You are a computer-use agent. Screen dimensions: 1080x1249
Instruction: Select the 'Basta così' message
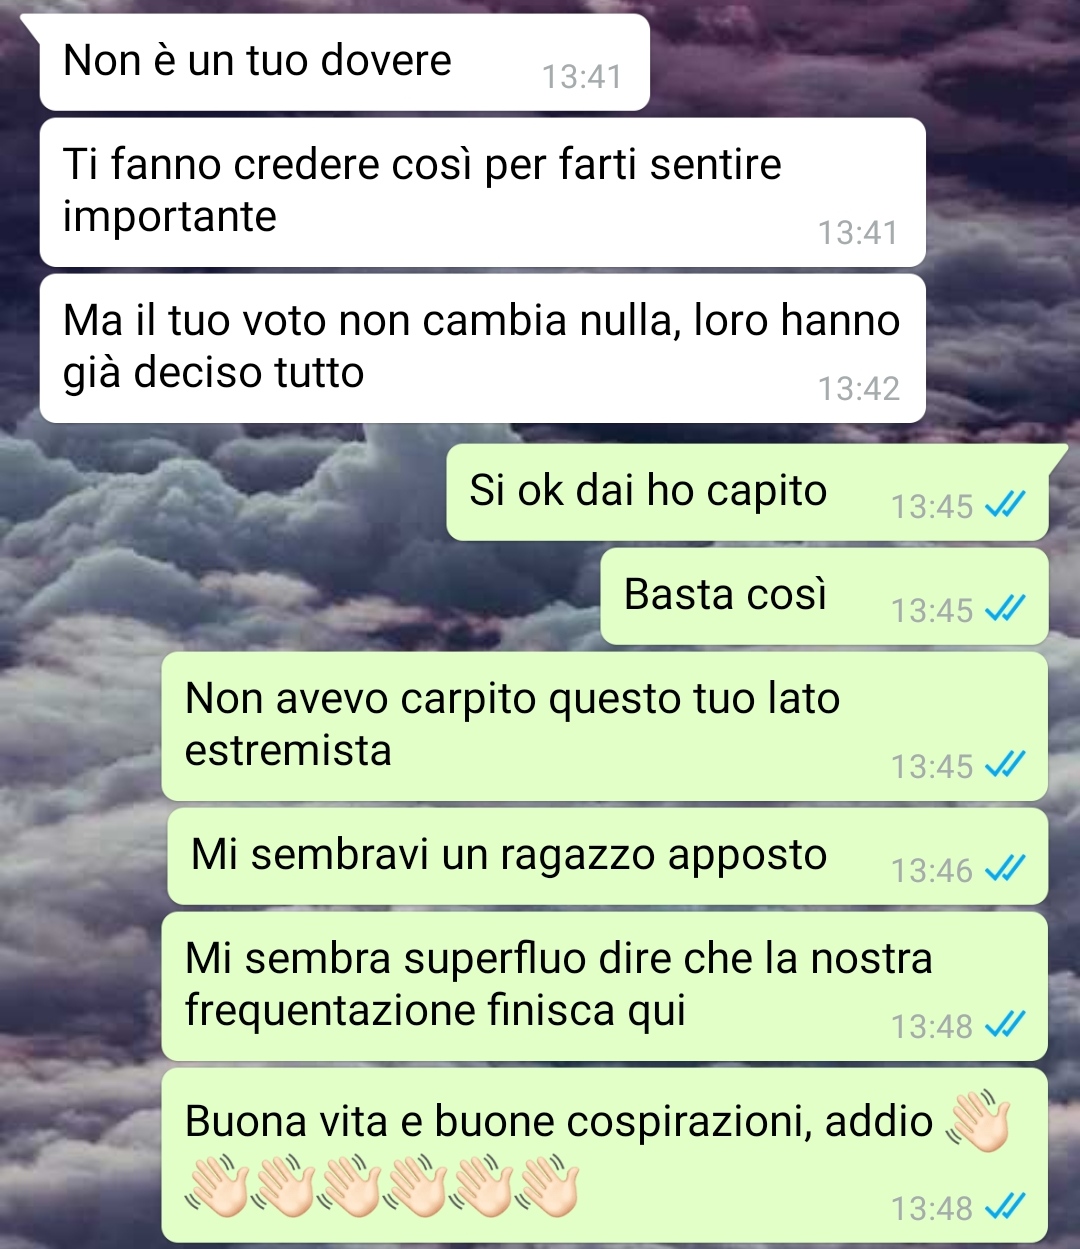(x=824, y=596)
